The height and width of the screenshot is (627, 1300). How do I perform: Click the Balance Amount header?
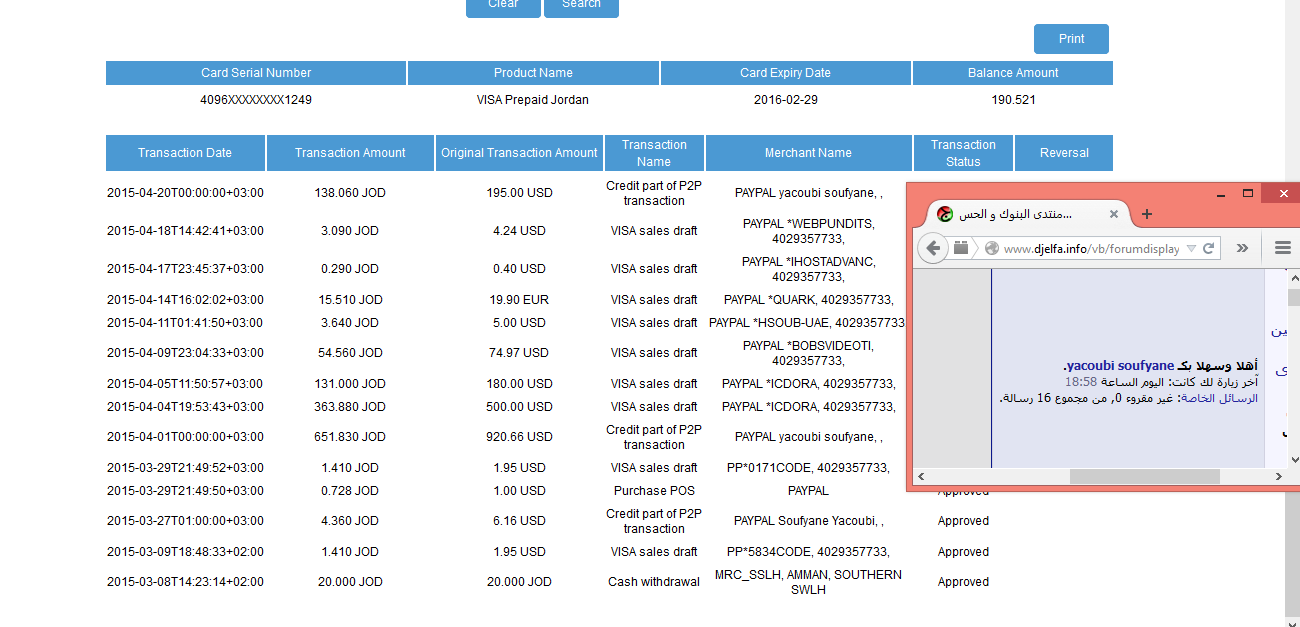[x=1013, y=73]
